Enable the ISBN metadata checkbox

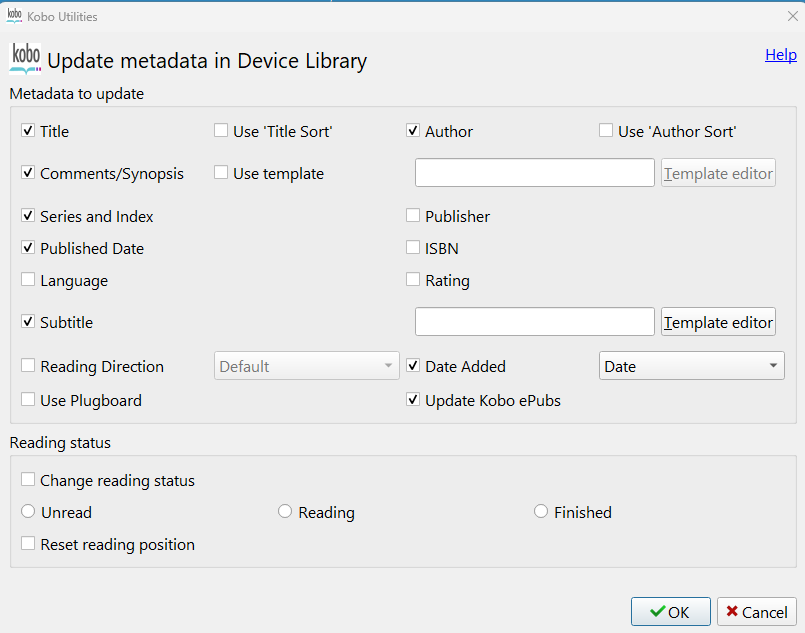pos(413,248)
